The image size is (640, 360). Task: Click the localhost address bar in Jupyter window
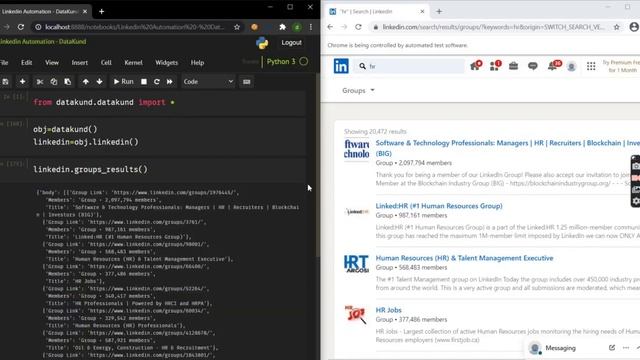[135, 27]
